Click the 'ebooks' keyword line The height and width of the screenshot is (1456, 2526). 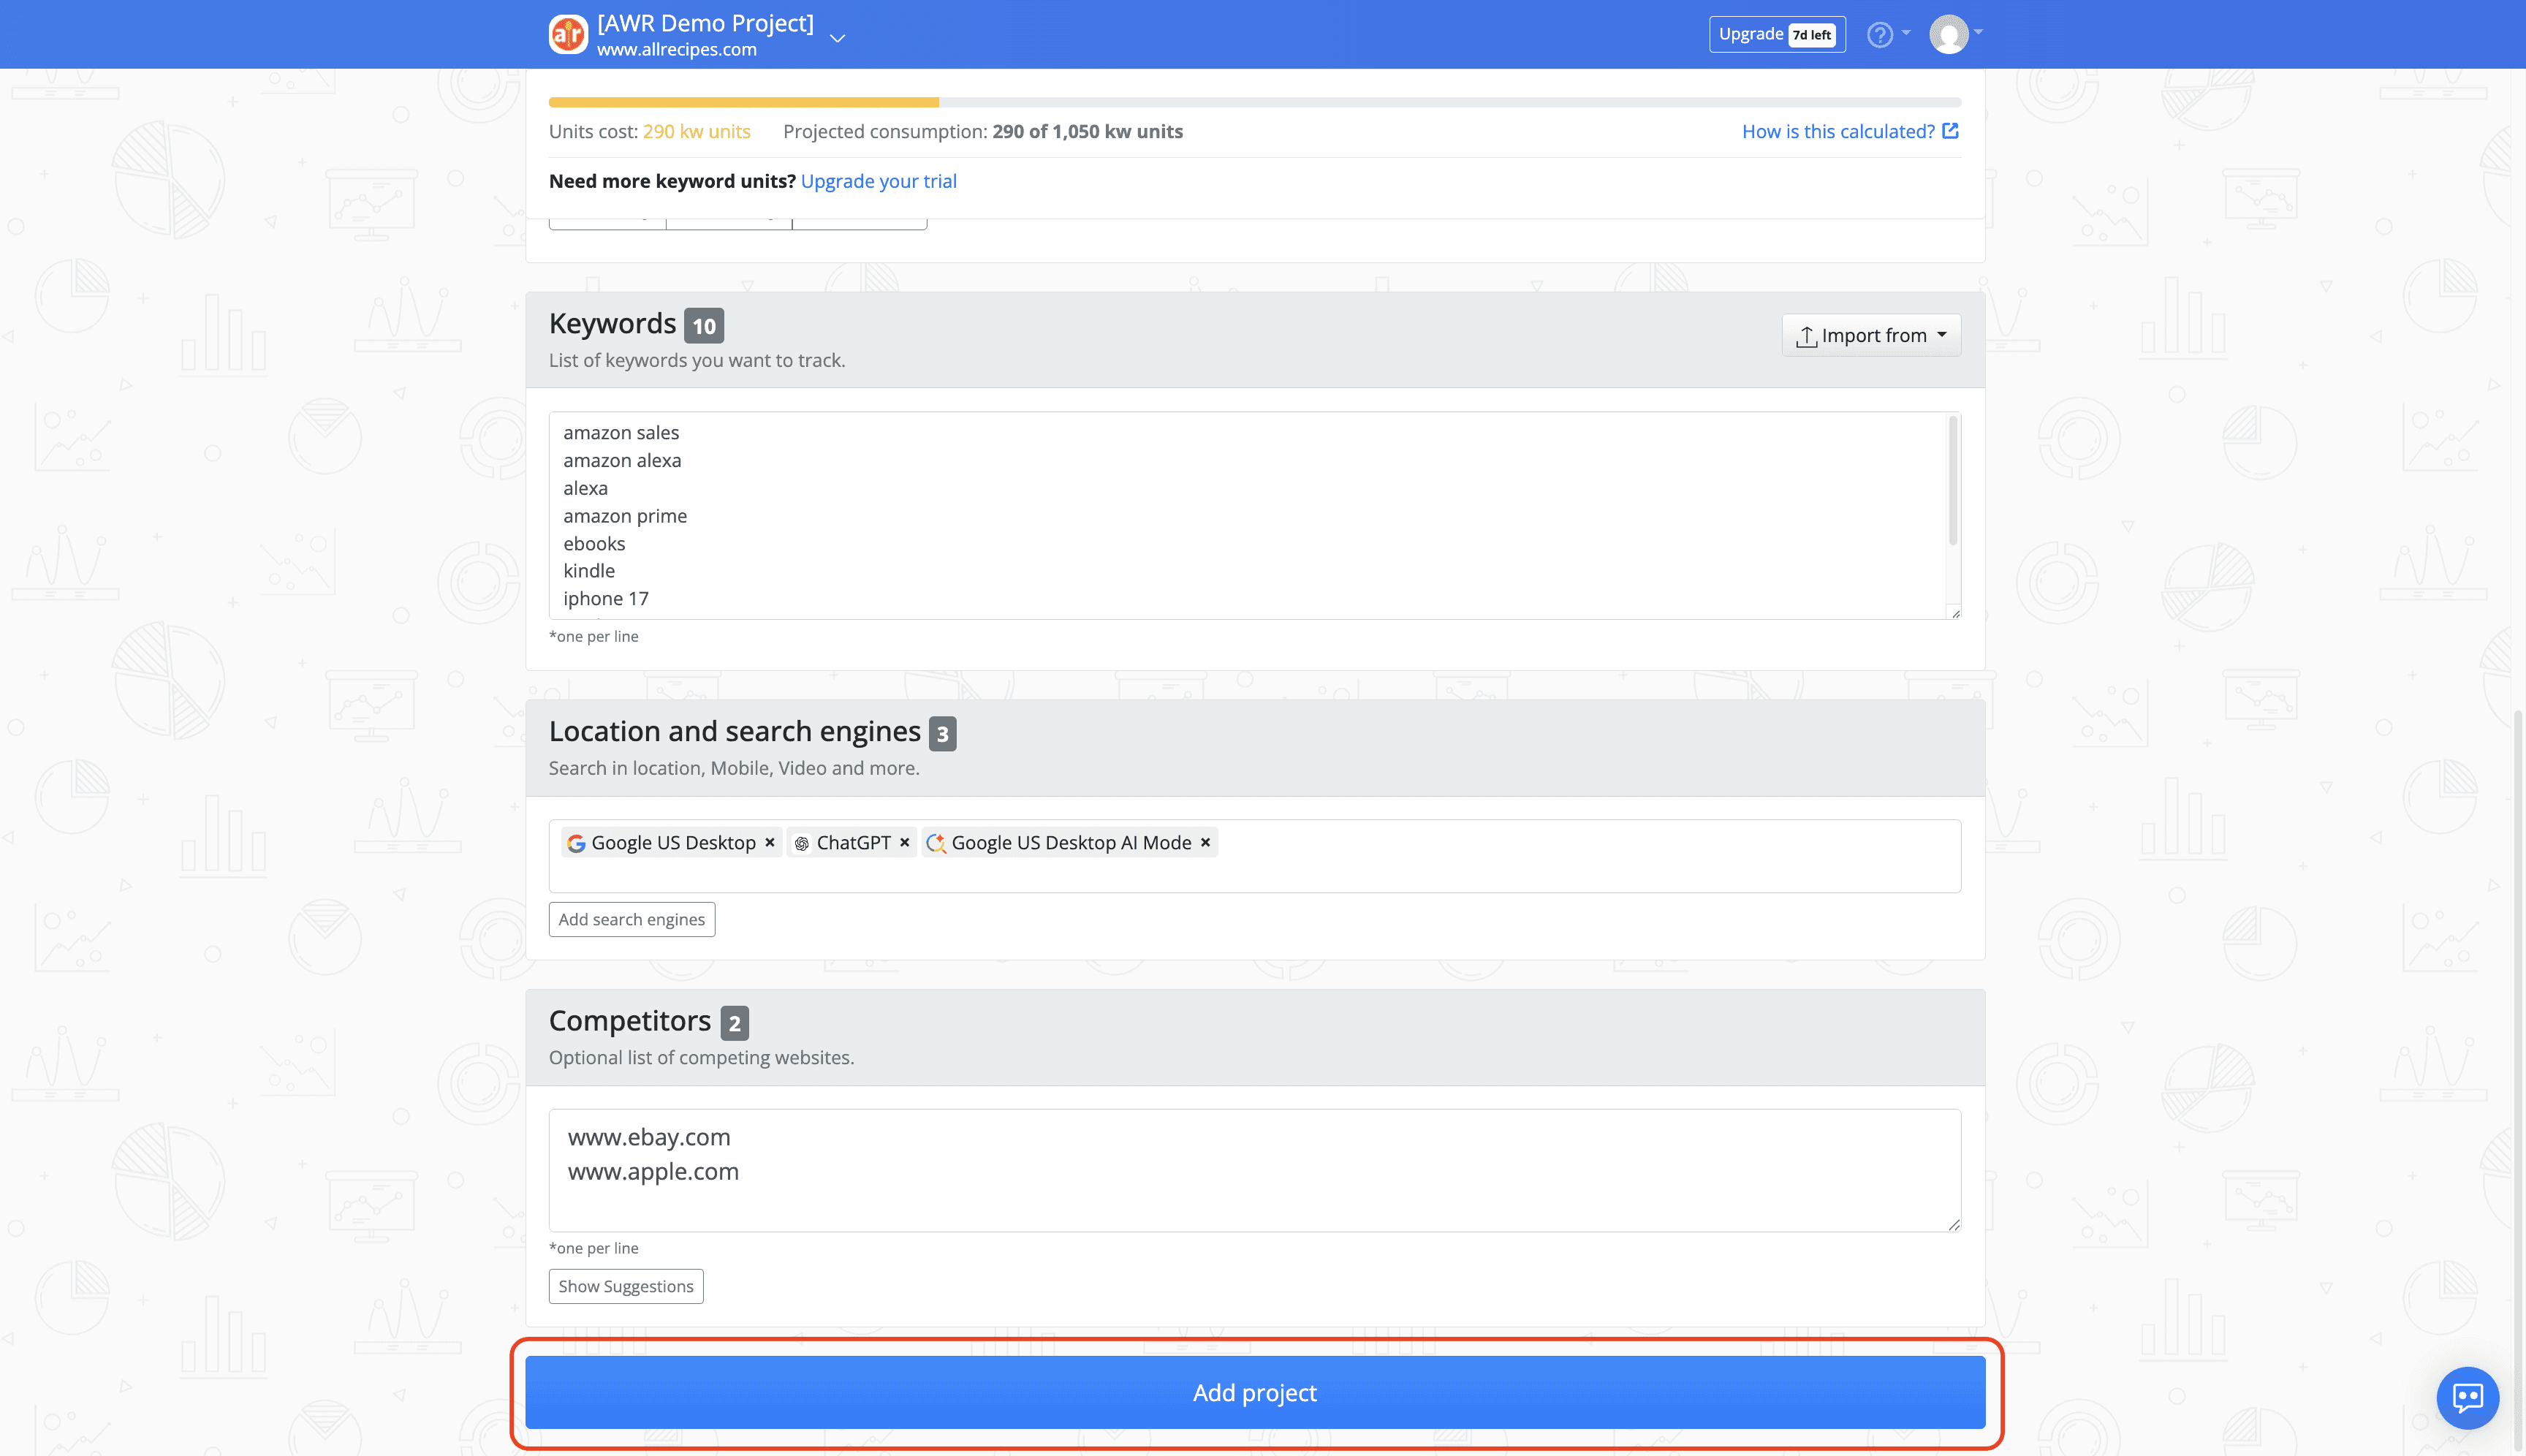(594, 544)
